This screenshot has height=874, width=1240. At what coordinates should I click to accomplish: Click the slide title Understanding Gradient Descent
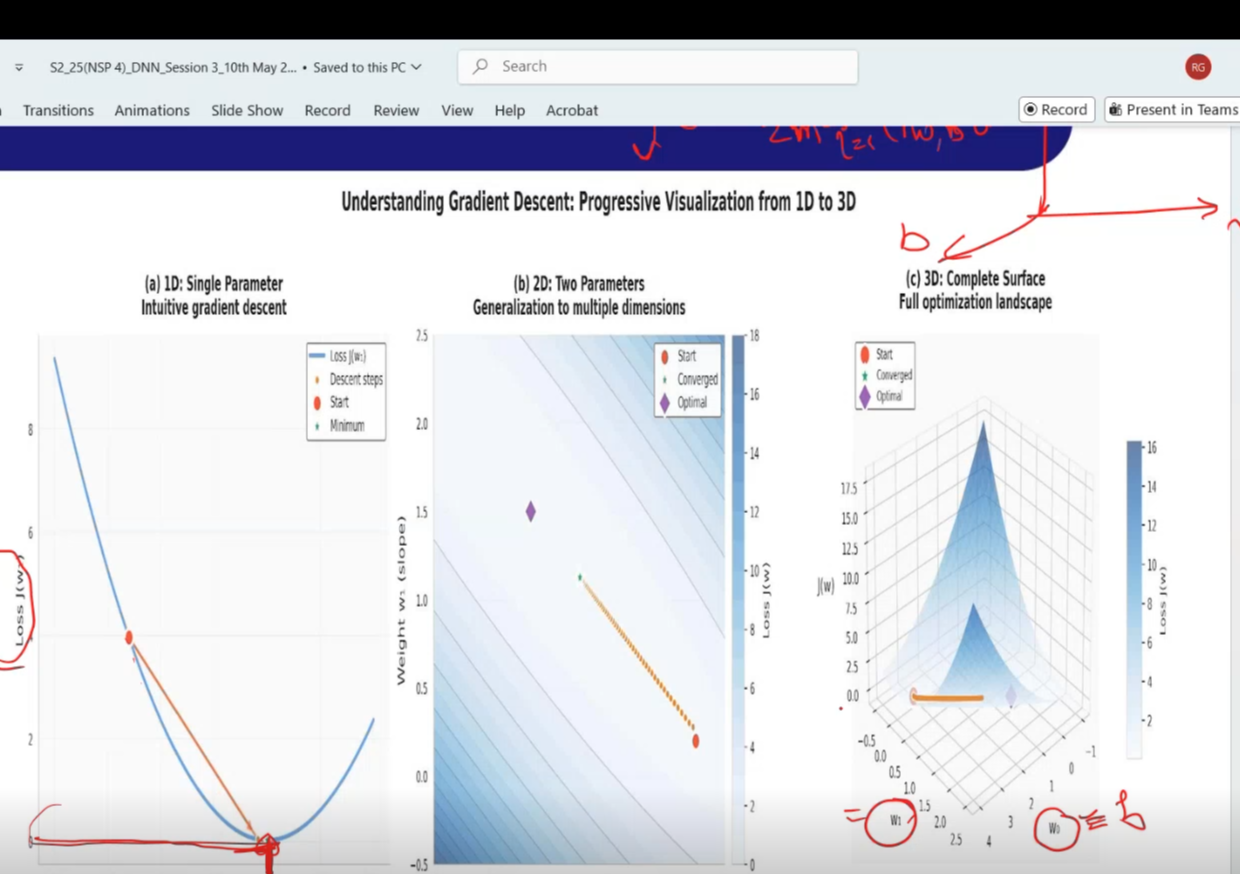598,202
